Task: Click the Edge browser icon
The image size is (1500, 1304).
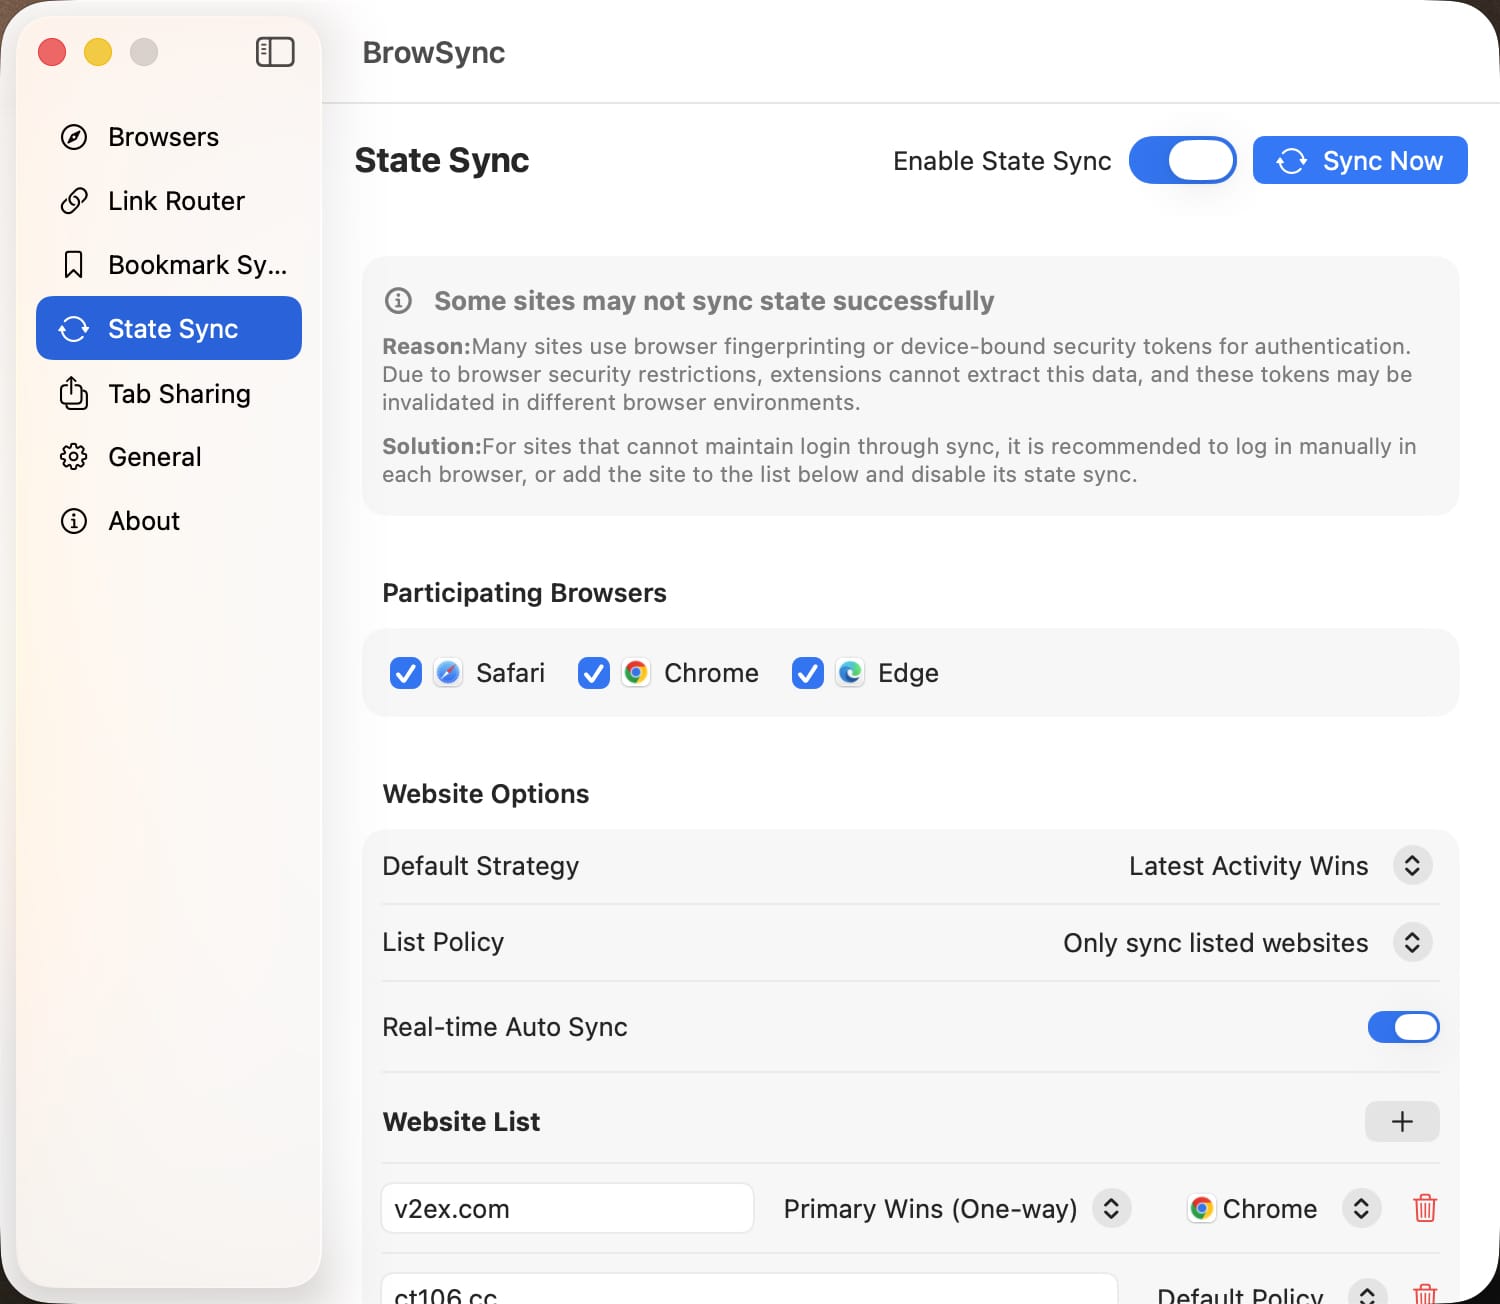Action: click(850, 673)
